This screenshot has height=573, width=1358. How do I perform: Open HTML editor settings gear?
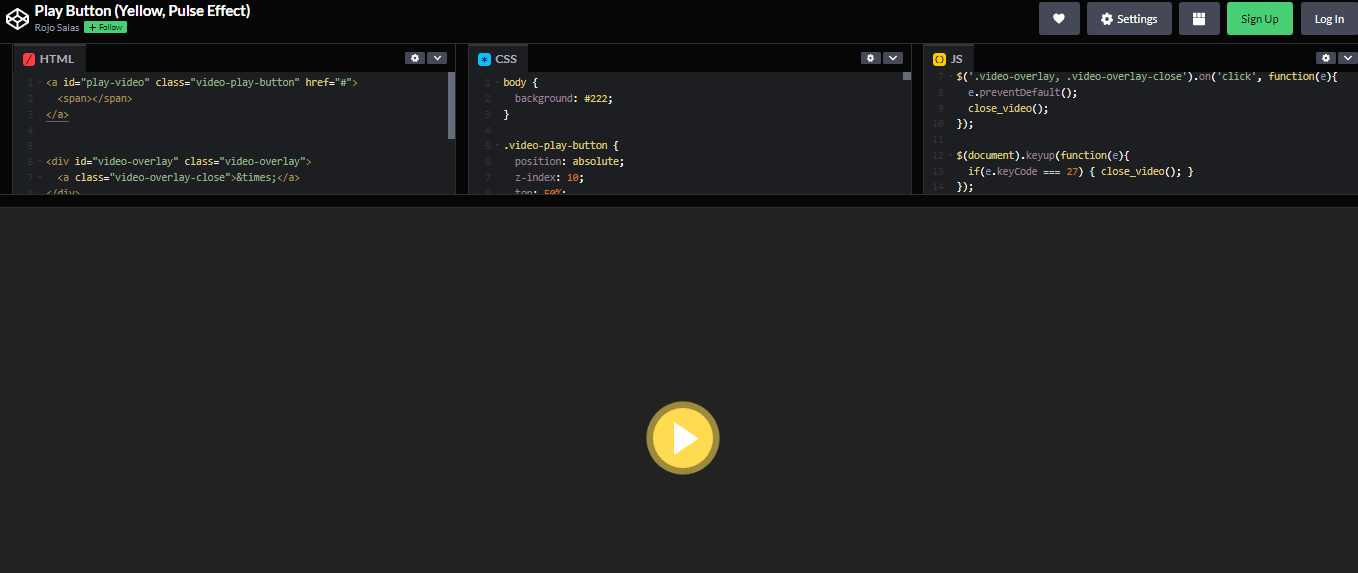(x=415, y=58)
